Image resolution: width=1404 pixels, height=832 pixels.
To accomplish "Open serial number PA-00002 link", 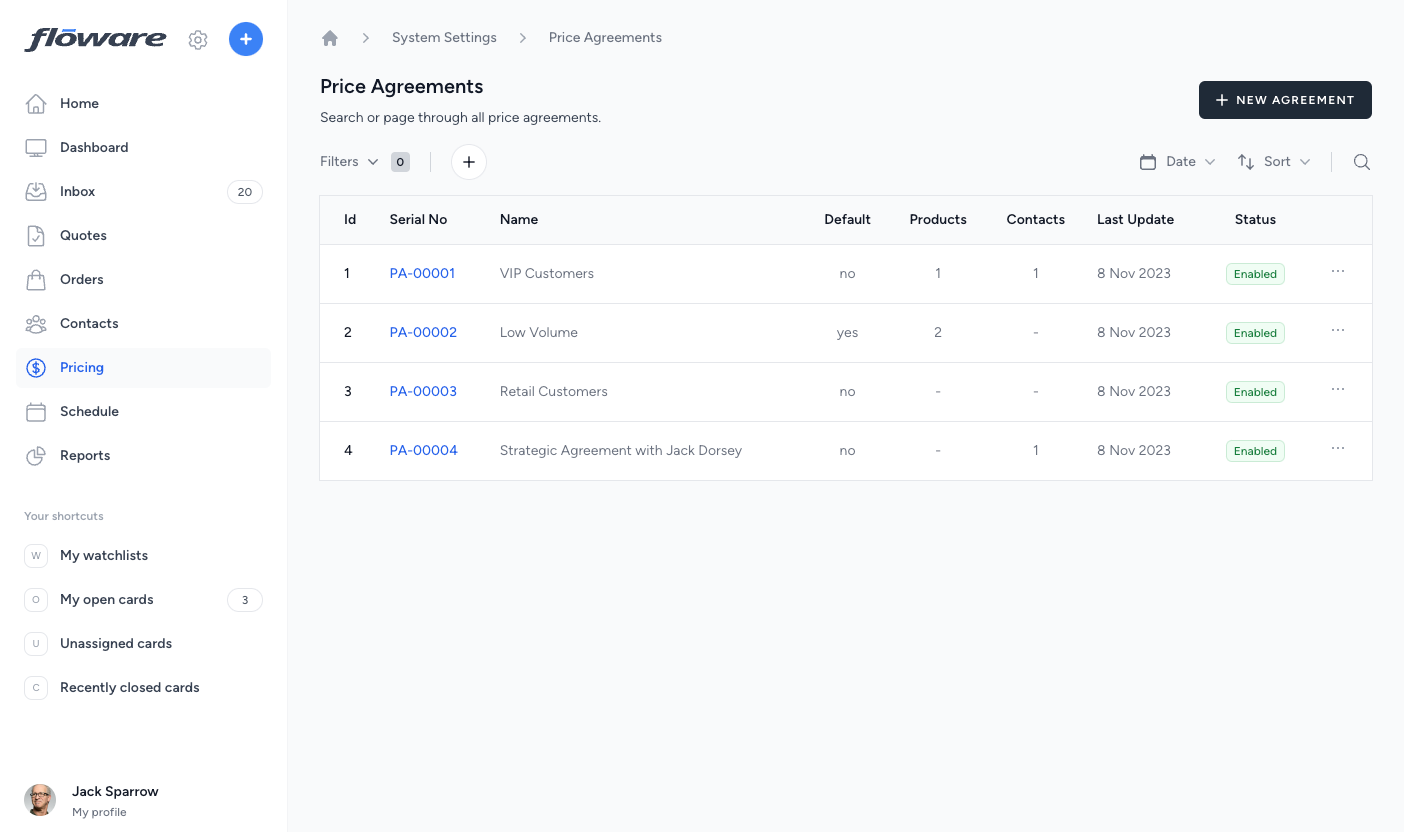I will [423, 332].
